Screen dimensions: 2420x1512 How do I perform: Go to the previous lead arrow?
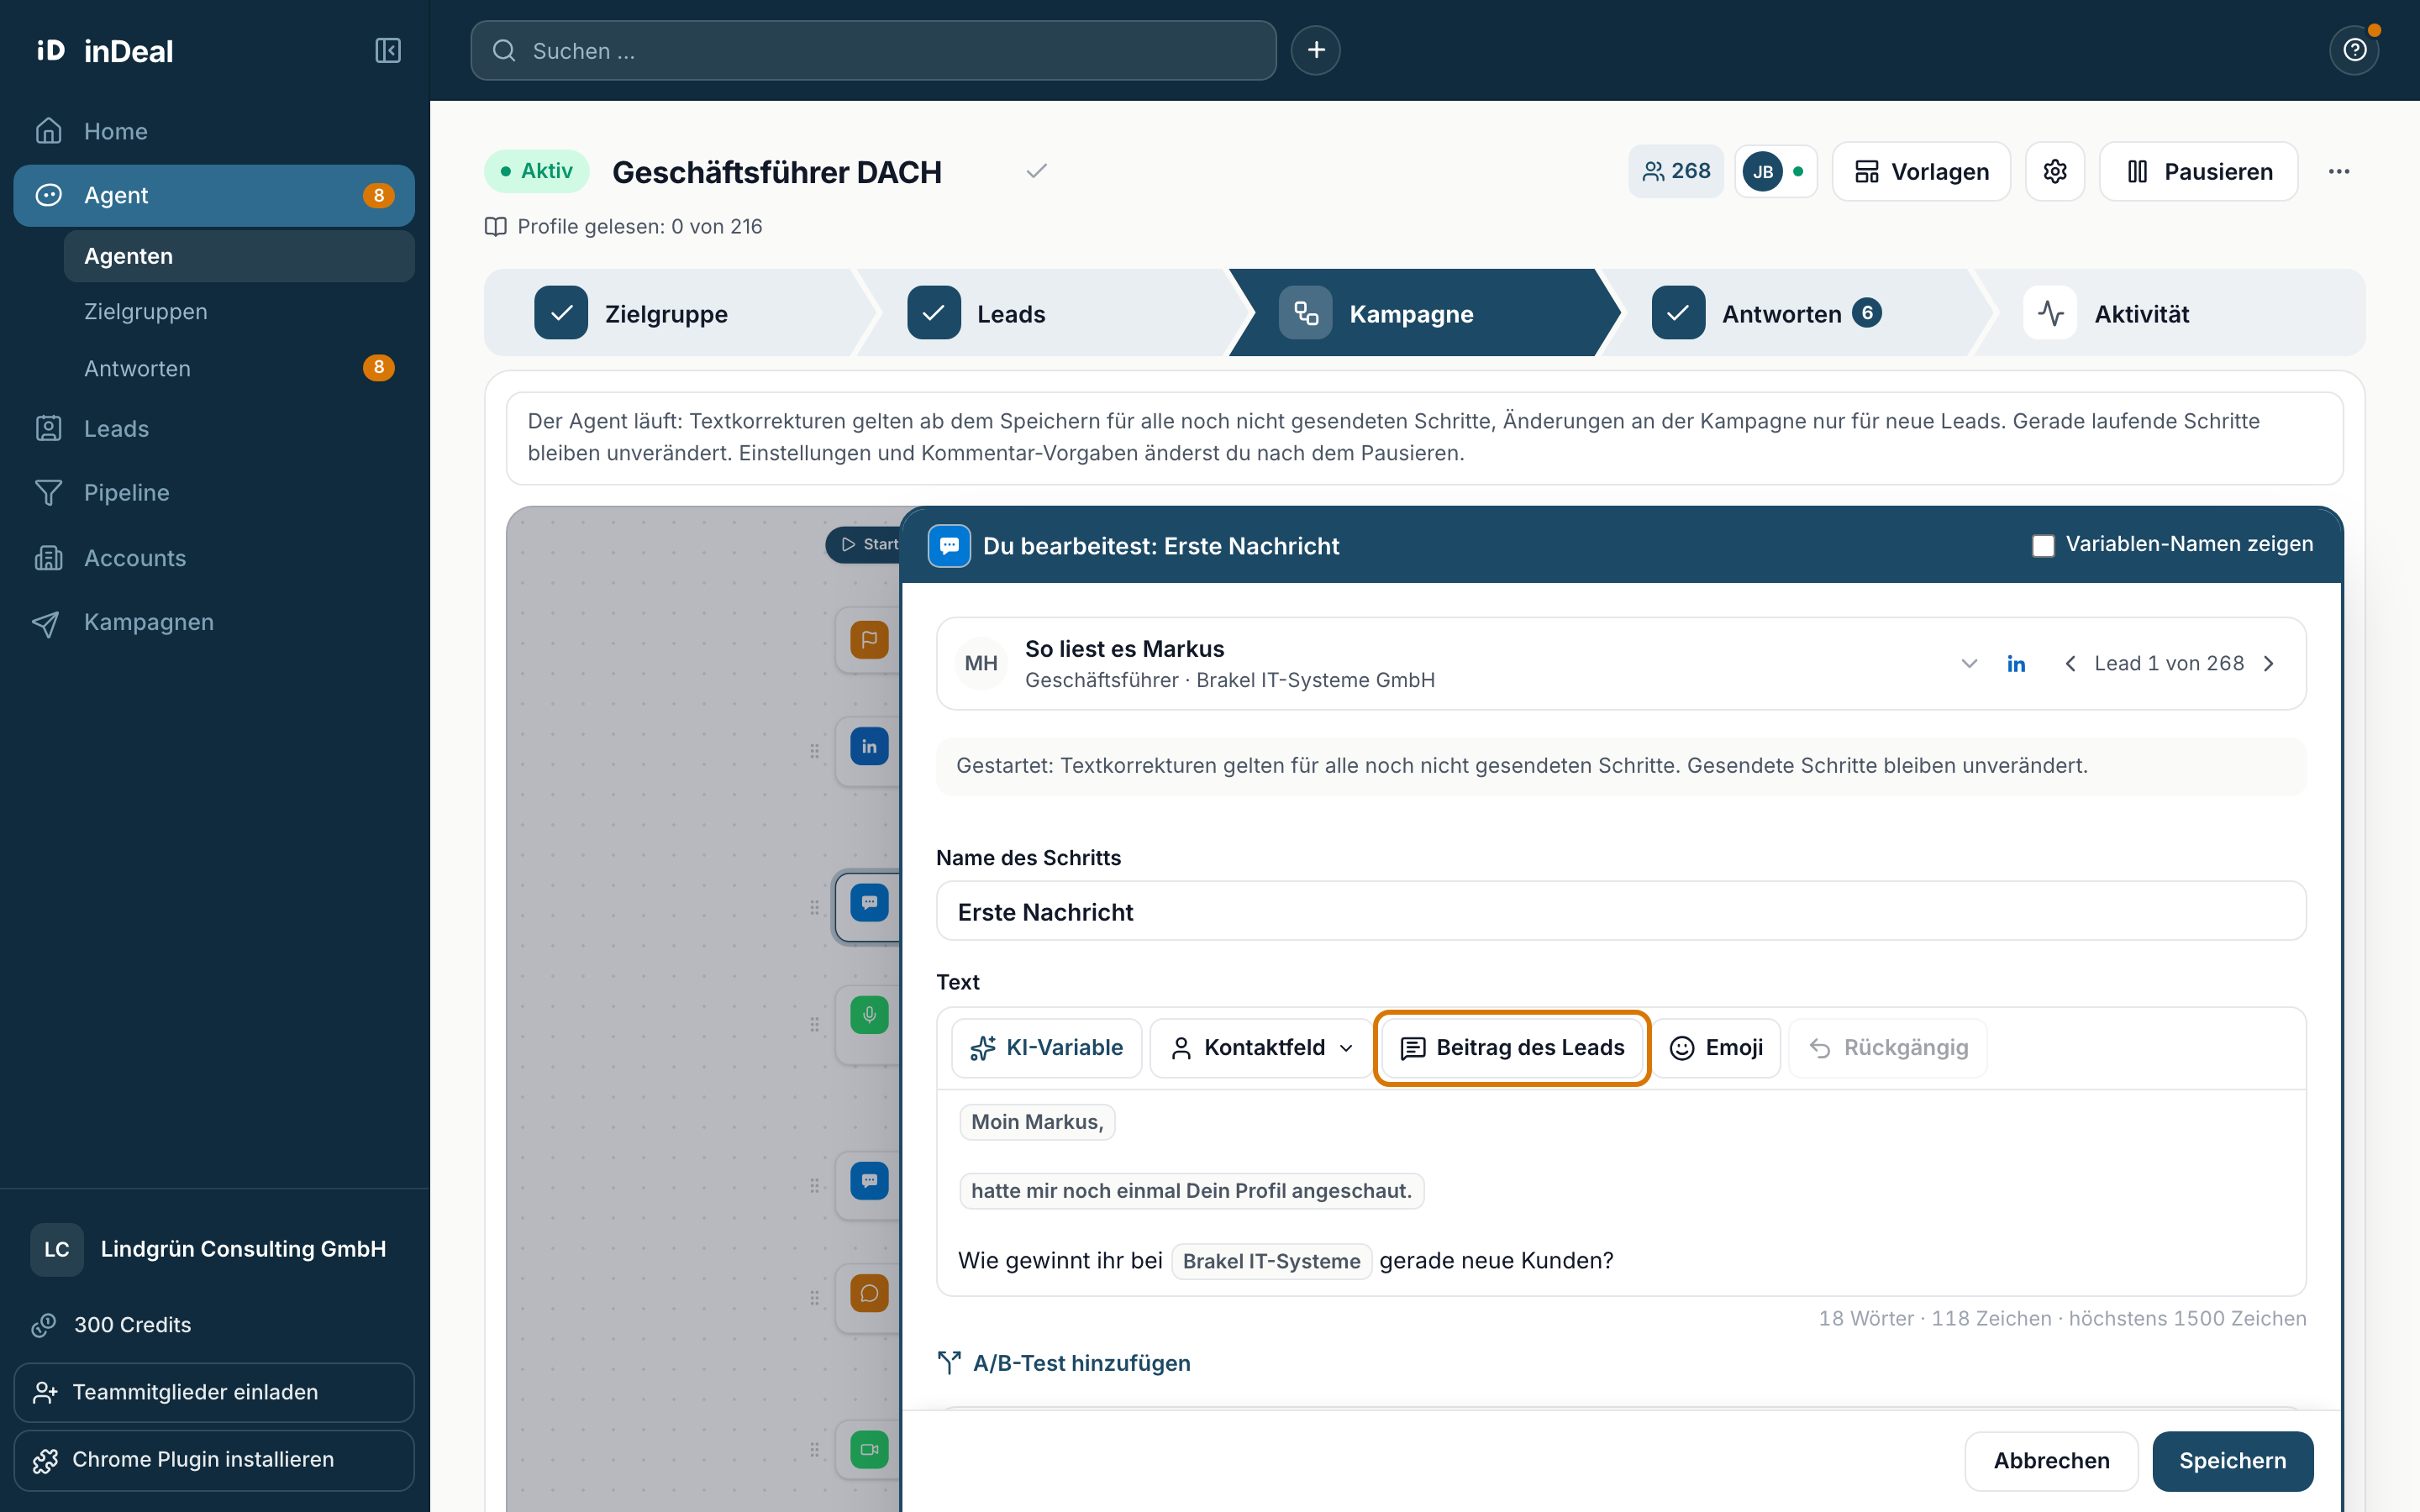(2070, 663)
